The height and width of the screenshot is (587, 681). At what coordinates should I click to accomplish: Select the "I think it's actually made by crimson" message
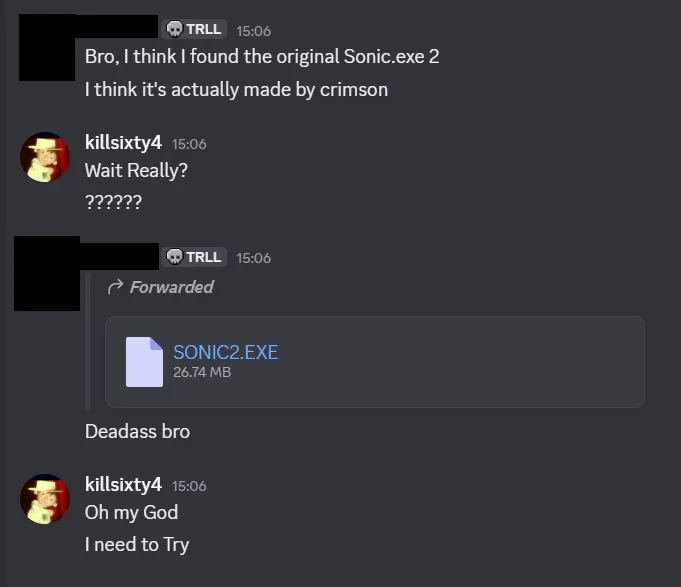(236, 89)
